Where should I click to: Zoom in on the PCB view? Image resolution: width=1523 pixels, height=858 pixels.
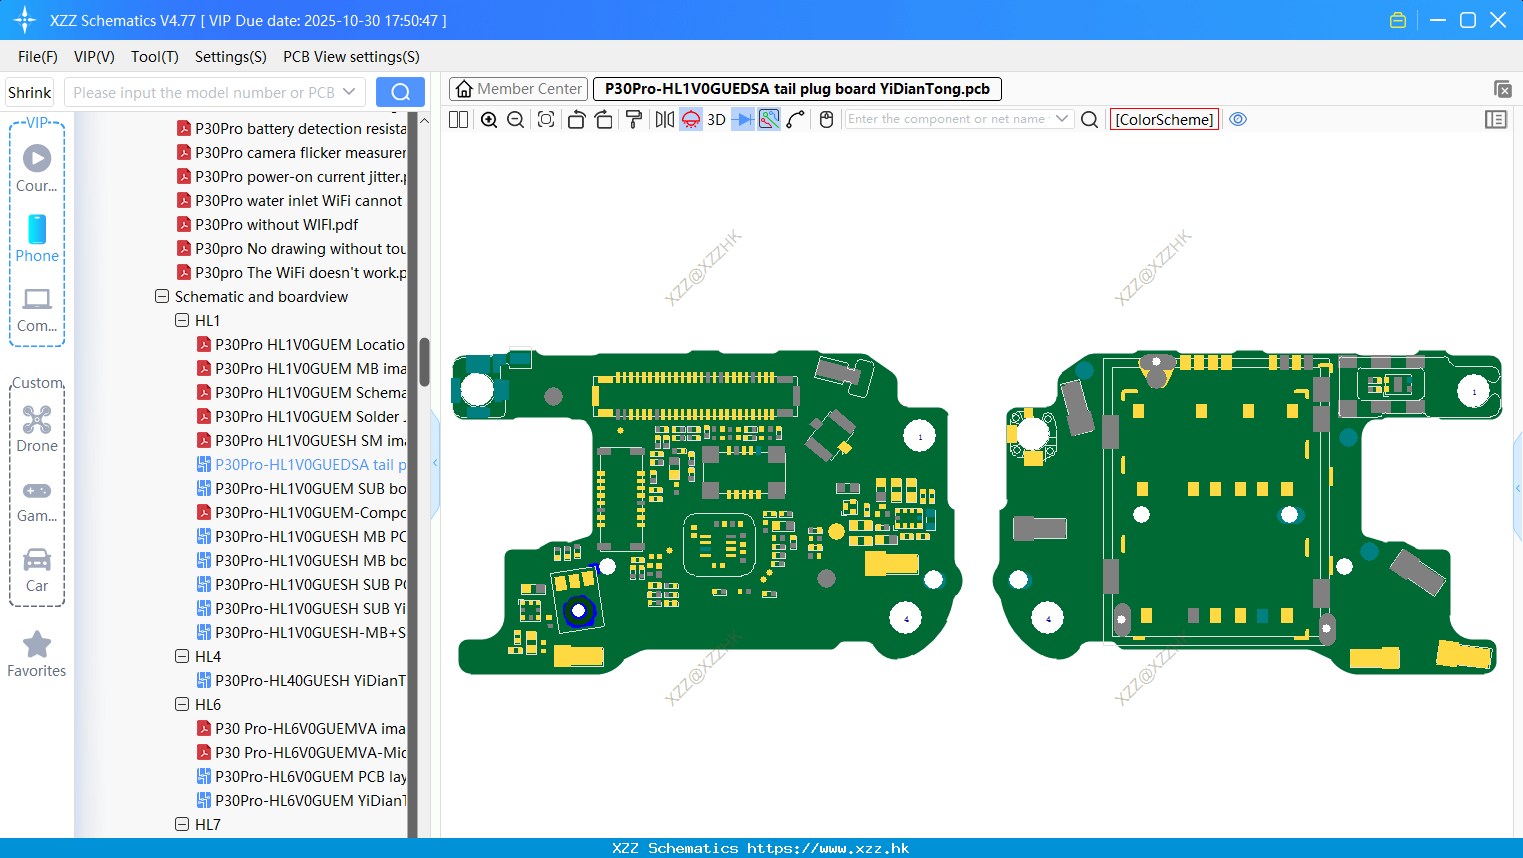tap(489, 119)
